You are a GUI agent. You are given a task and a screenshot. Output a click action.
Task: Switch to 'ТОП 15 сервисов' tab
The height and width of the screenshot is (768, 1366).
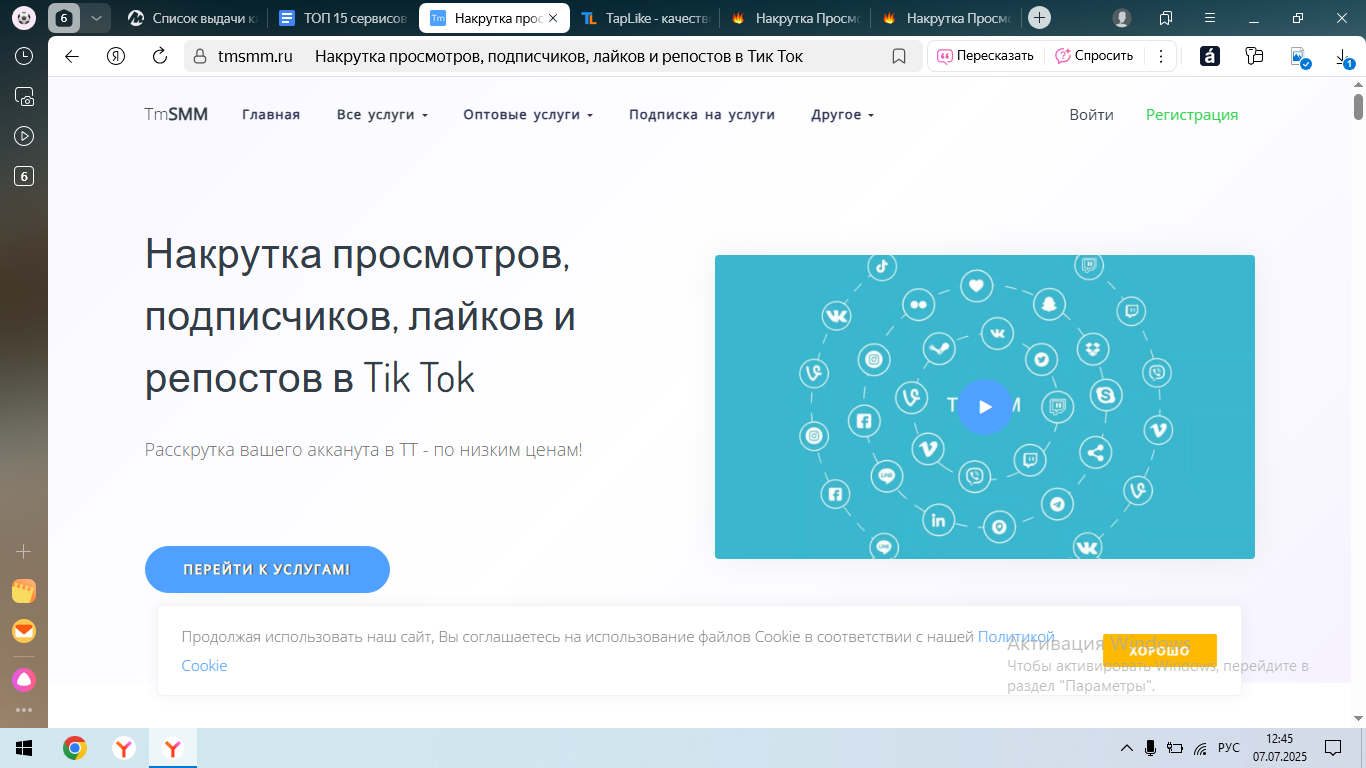click(344, 18)
